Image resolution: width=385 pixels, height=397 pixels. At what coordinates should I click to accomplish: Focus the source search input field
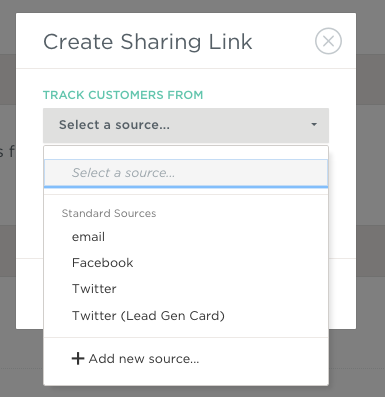pyautogui.click(x=186, y=173)
